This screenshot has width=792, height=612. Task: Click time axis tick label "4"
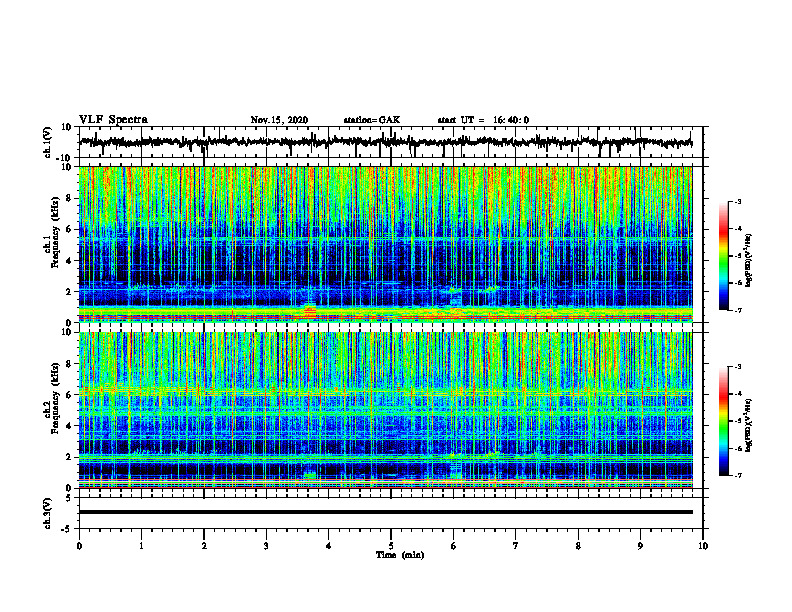[329, 546]
